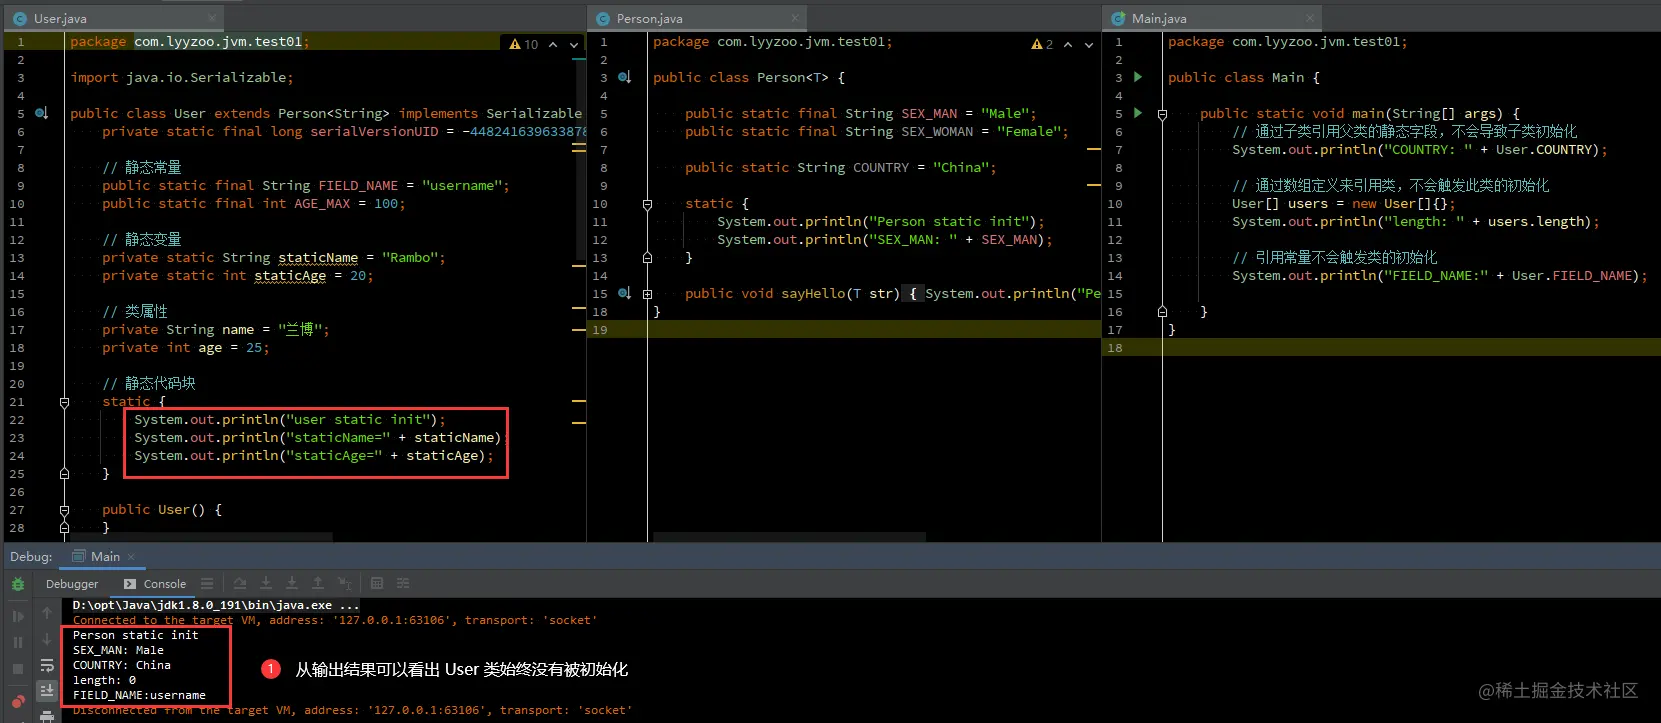Click serialVersionUID in User.java
This screenshot has height=723, width=1661.
(374, 131)
